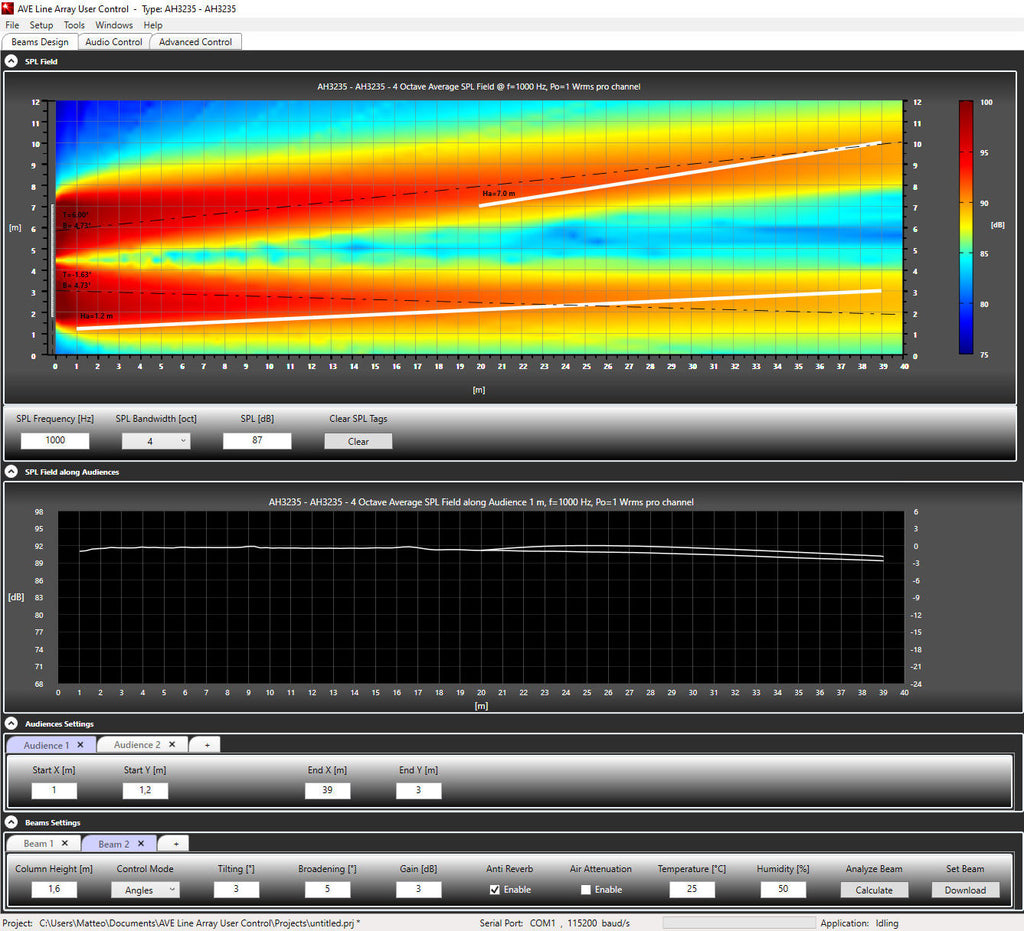Edit the SPL dB field
The image size is (1024, 931).
pos(257,441)
